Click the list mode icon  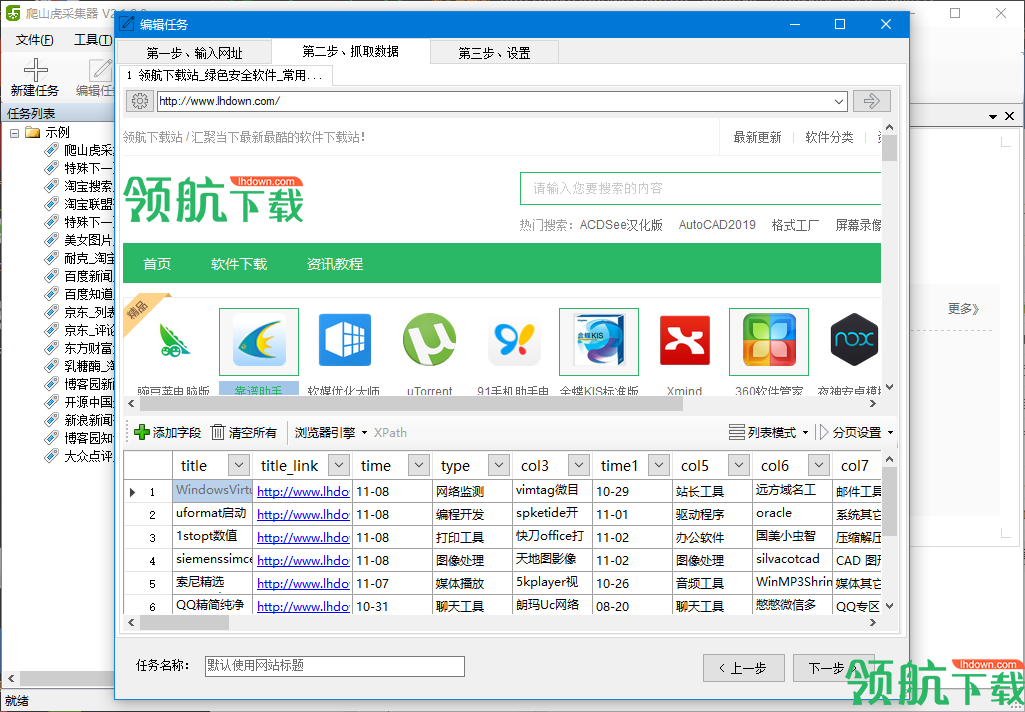pos(737,432)
